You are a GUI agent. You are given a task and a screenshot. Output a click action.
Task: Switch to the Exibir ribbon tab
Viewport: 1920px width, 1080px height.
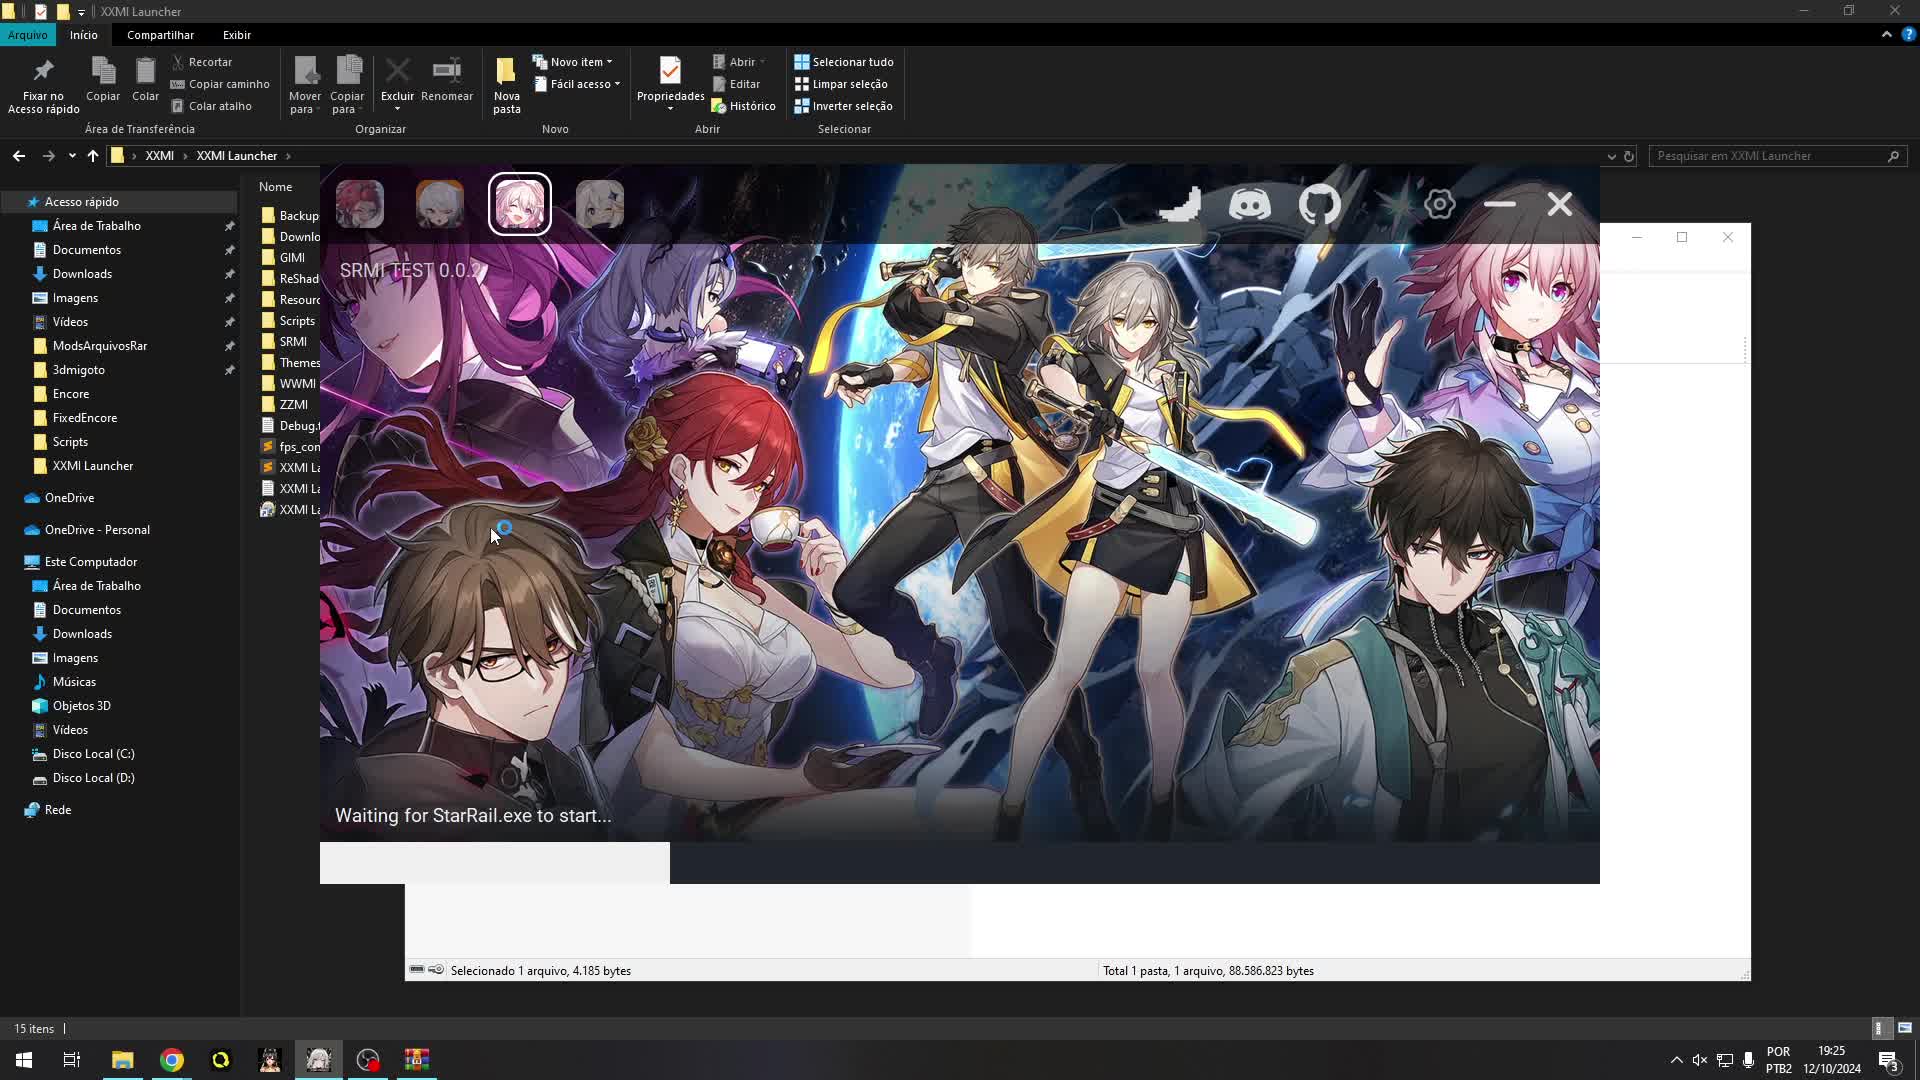237,35
